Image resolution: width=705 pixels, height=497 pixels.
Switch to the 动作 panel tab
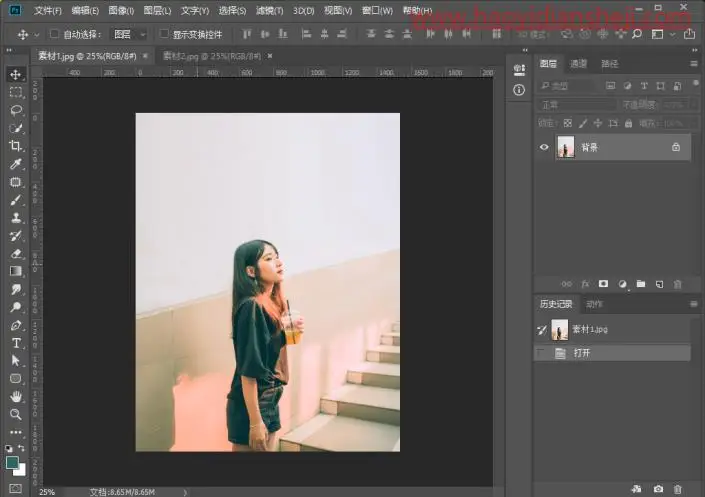click(594, 304)
